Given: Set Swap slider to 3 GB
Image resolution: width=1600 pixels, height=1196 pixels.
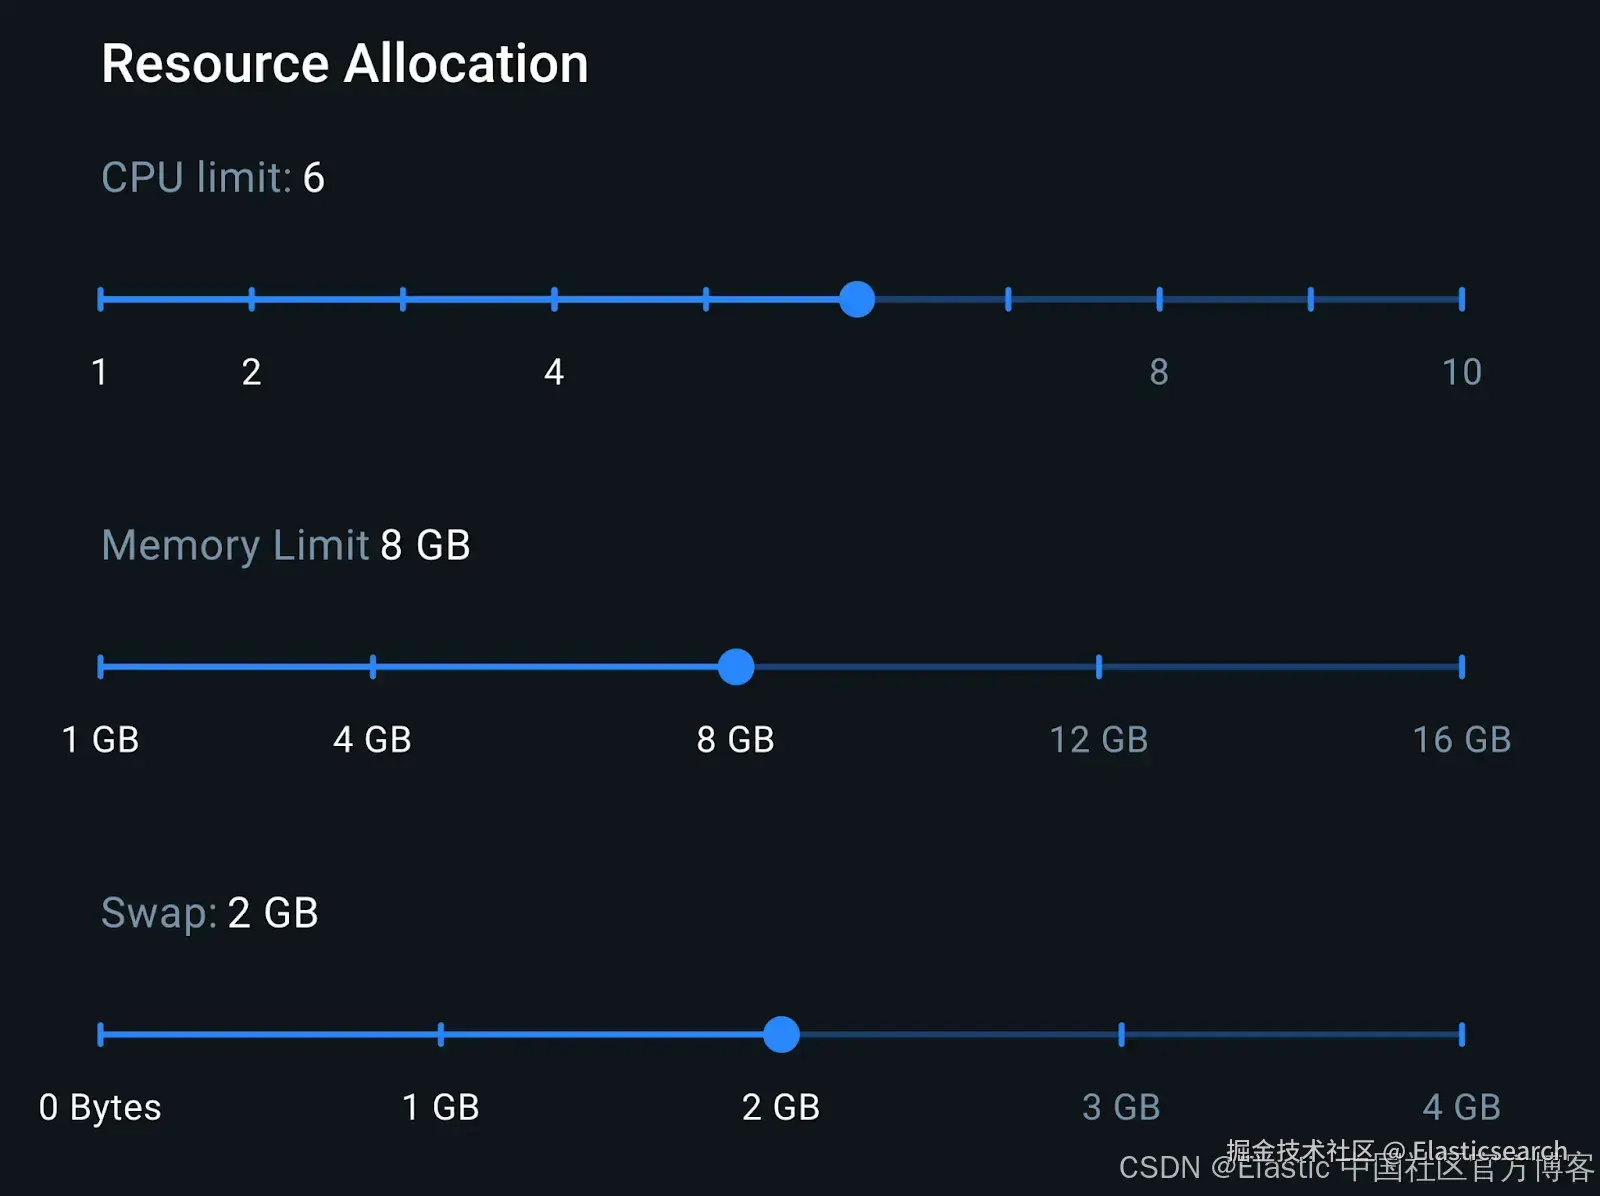Looking at the screenshot, I should (1121, 1034).
